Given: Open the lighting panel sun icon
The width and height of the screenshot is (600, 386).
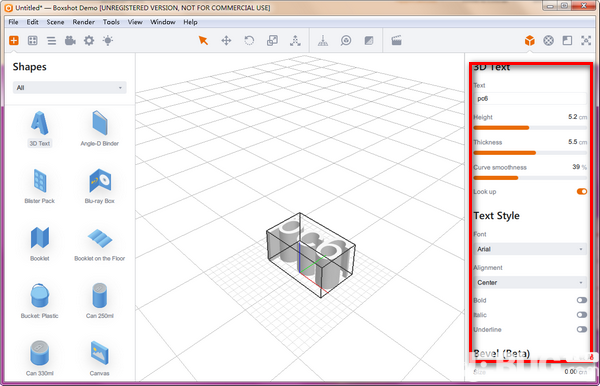Looking at the screenshot, I should 108,41.
